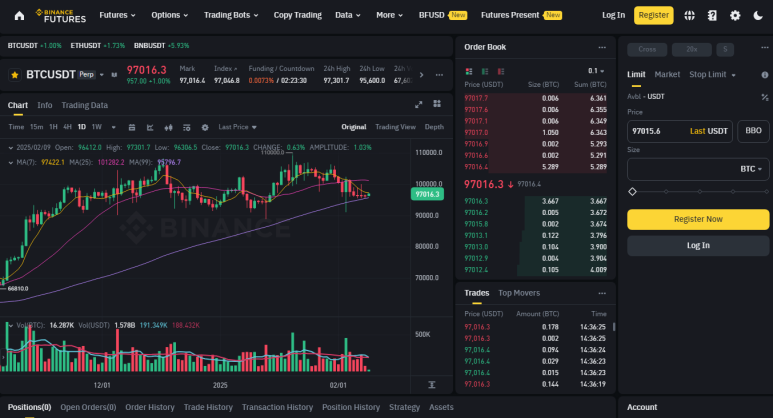Open the fee calculator percent icon
Image resolution: width=773 pixels, height=418 pixels.
(765, 97)
